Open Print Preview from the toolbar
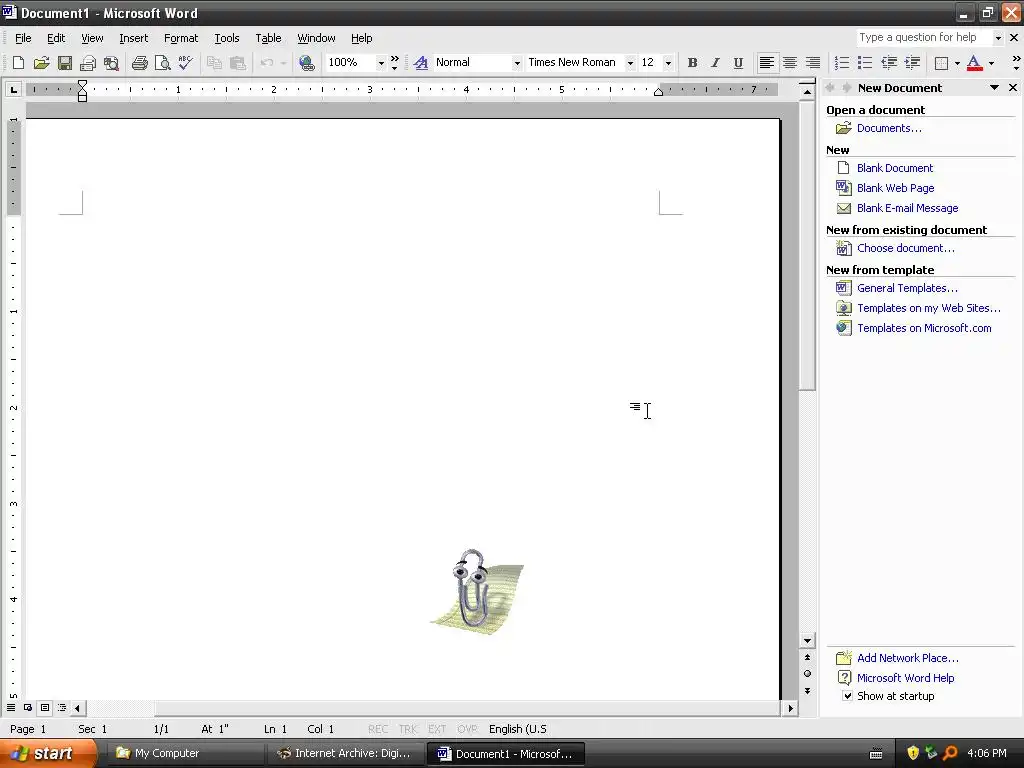 pyautogui.click(x=162, y=63)
